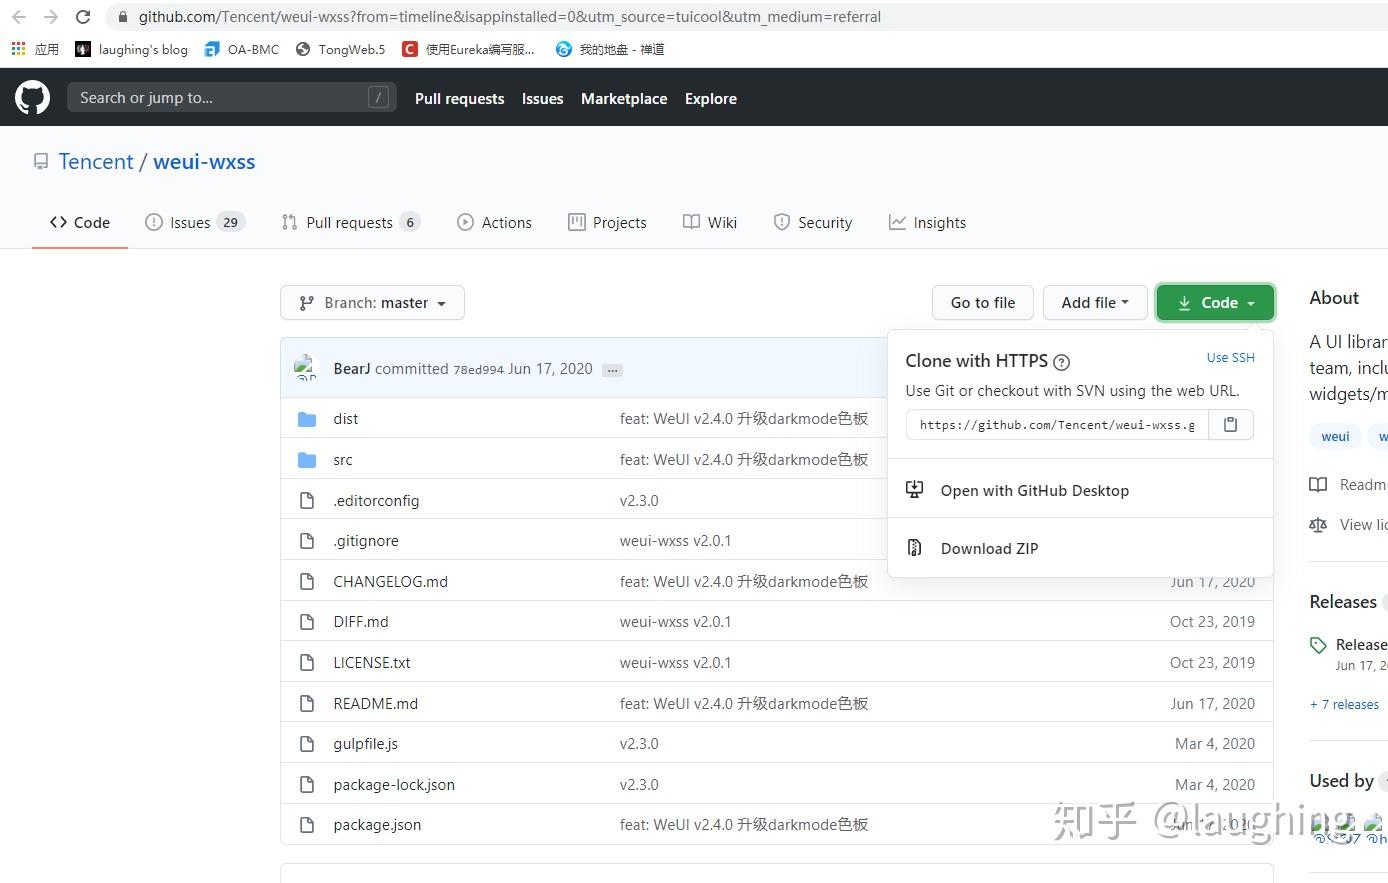Choose Download ZIP
Image resolution: width=1388 pixels, height=883 pixels.
pyautogui.click(x=1080, y=548)
